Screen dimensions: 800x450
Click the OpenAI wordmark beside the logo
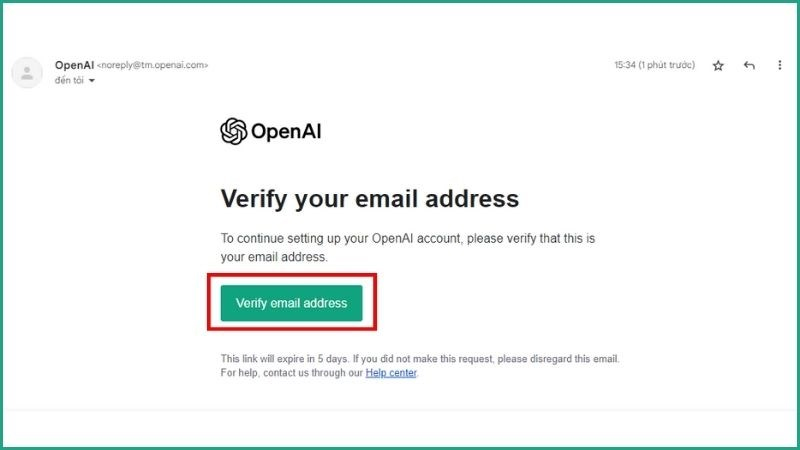(286, 131)
